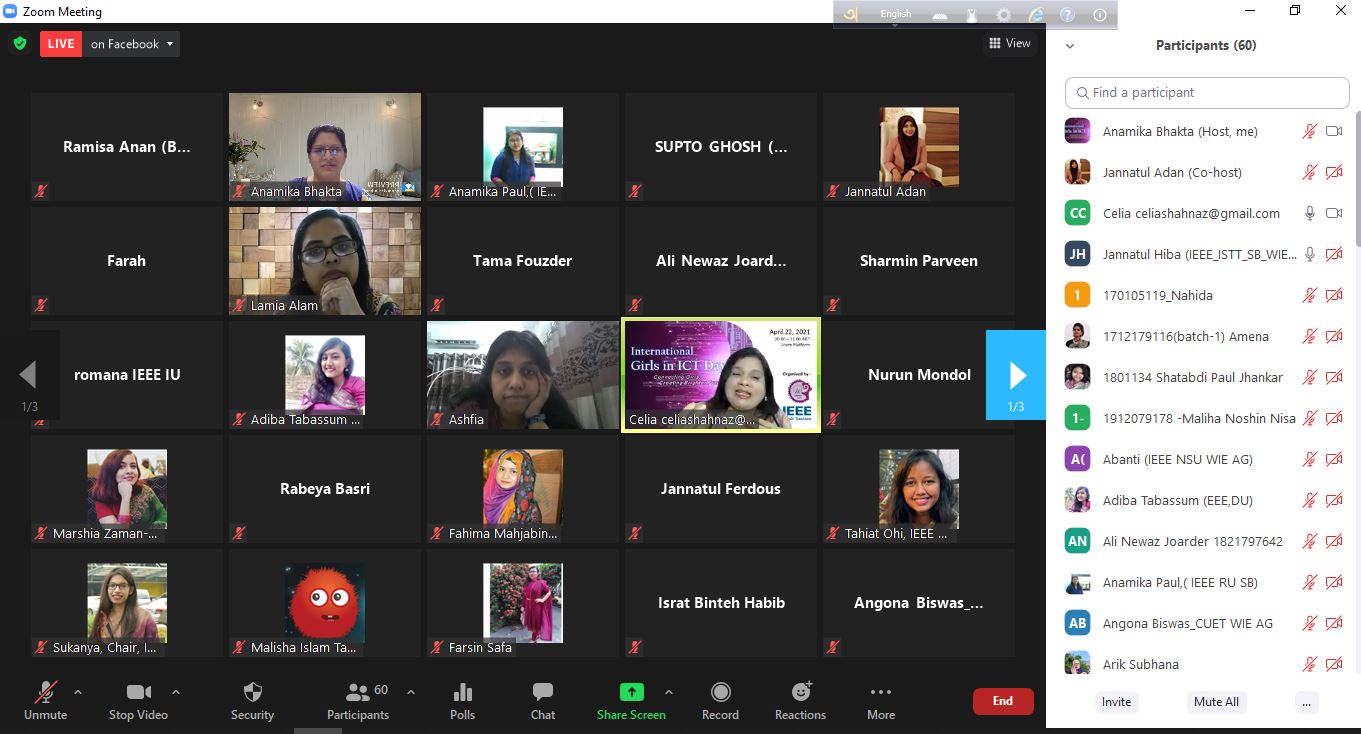Click the Mute All button
This screenshot has height=734, width=1361.
1216,702
